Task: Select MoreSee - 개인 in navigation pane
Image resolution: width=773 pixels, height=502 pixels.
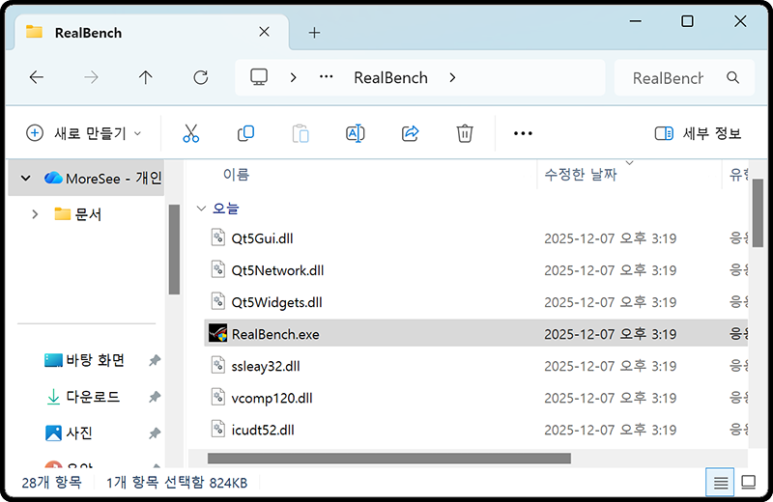Action: coord(86,178)
